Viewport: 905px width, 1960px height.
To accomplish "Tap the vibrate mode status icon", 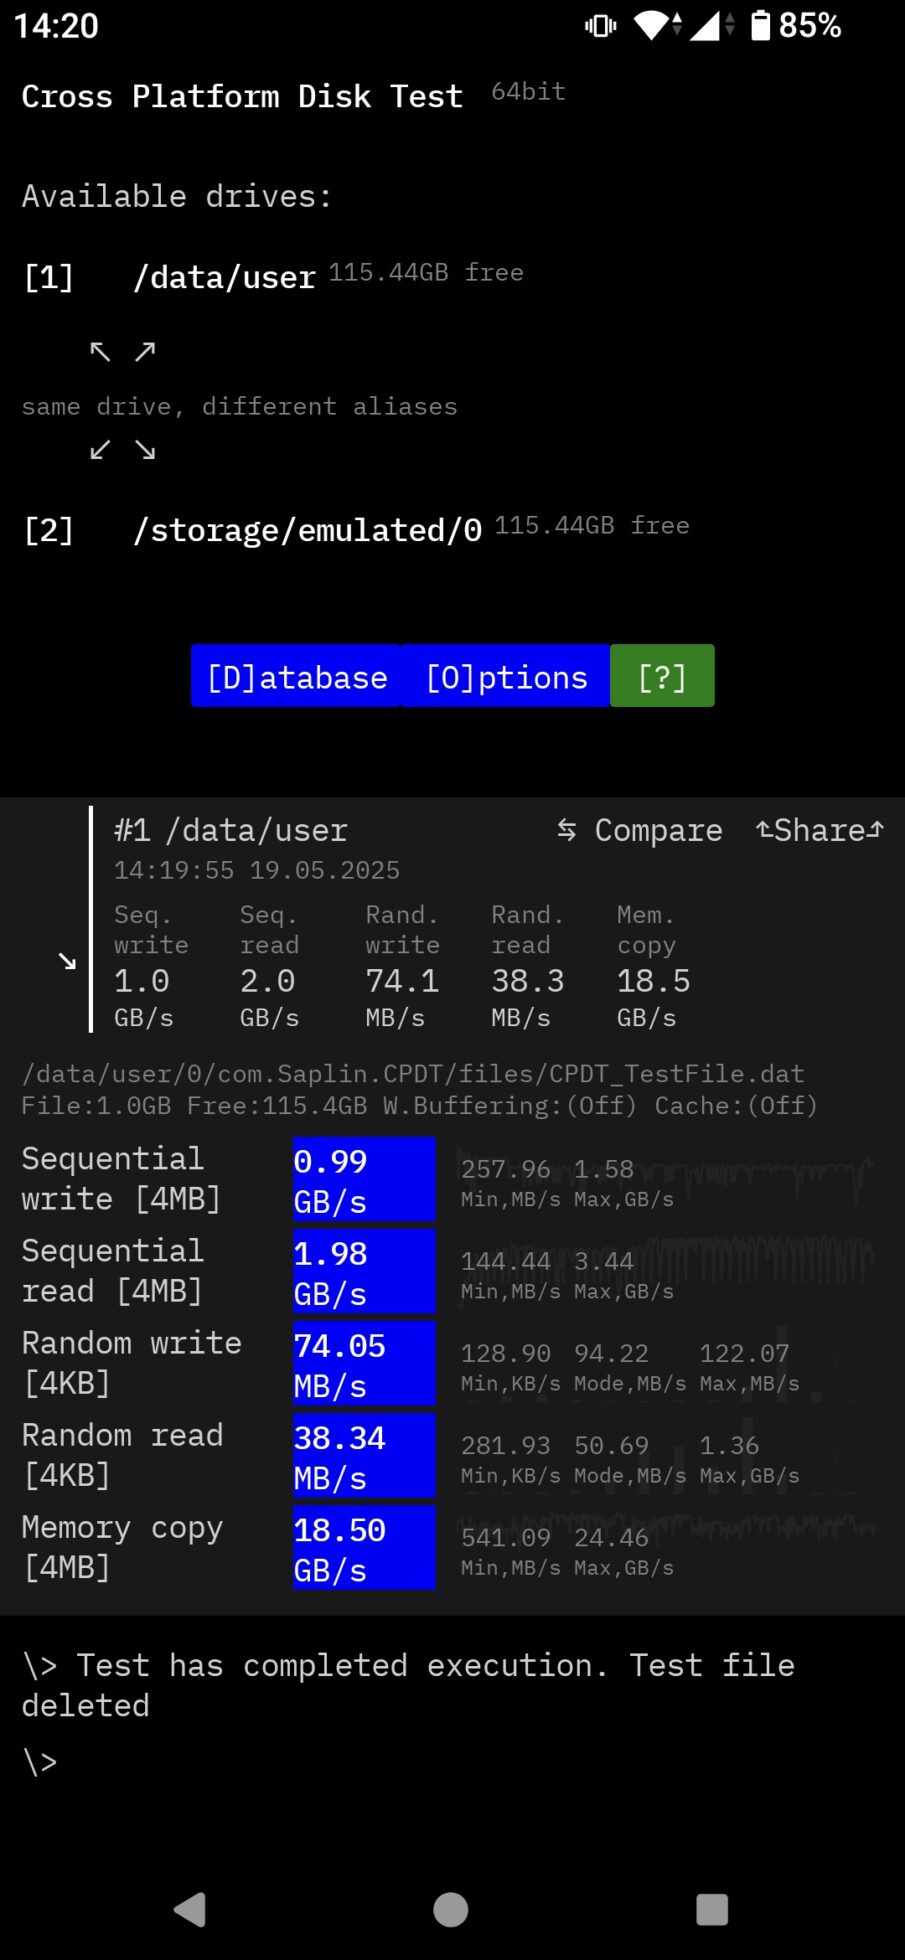I will [600, 25].
